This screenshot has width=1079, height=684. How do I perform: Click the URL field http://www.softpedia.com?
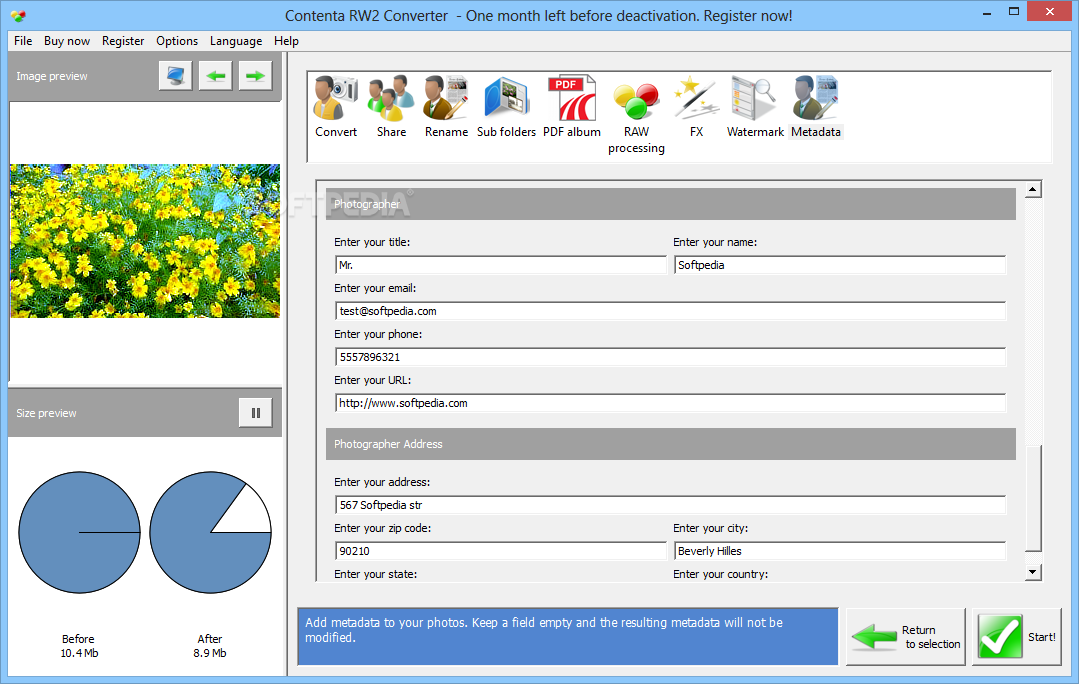point(670,403)
